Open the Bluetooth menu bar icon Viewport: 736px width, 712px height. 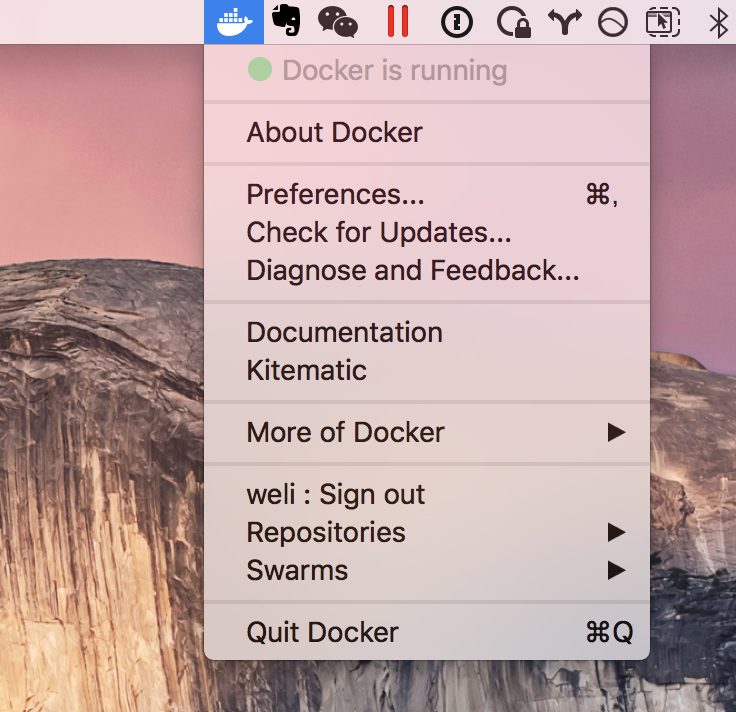(x=718, y=23)
